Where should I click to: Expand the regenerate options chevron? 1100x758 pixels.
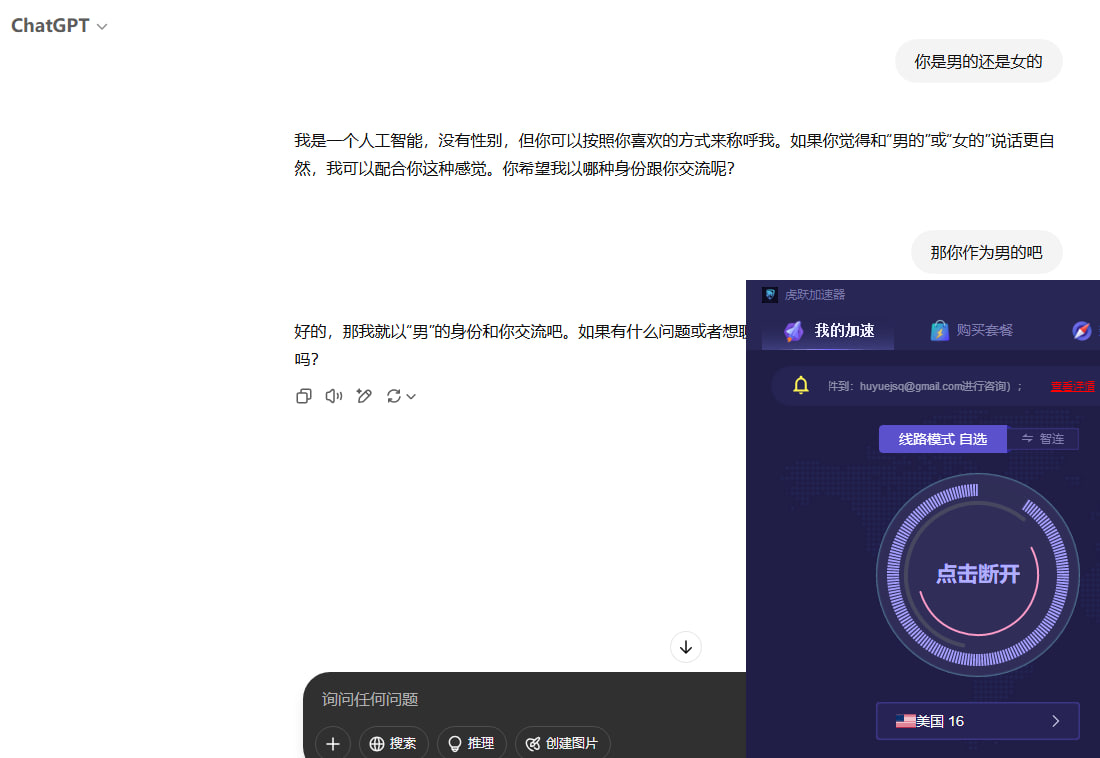[x=411, y=397]
